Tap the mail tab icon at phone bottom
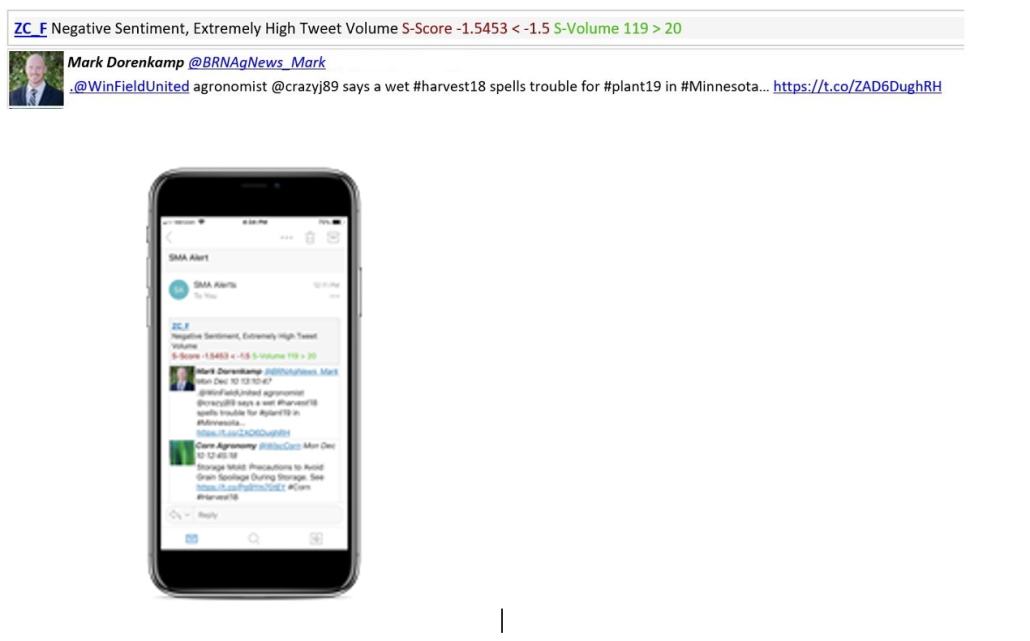Image resolution: width=1030 pixels, height=641 pixels. tap(191, 538)
